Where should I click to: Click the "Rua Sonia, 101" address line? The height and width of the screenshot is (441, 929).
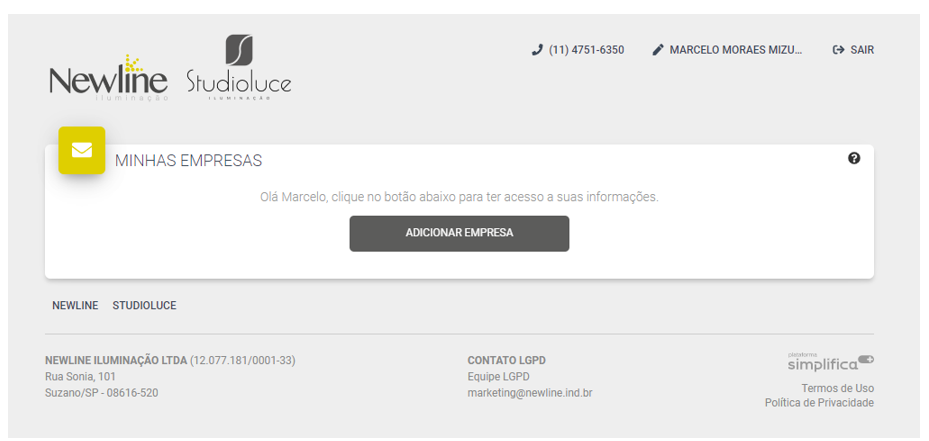click(x=81, y=376)
